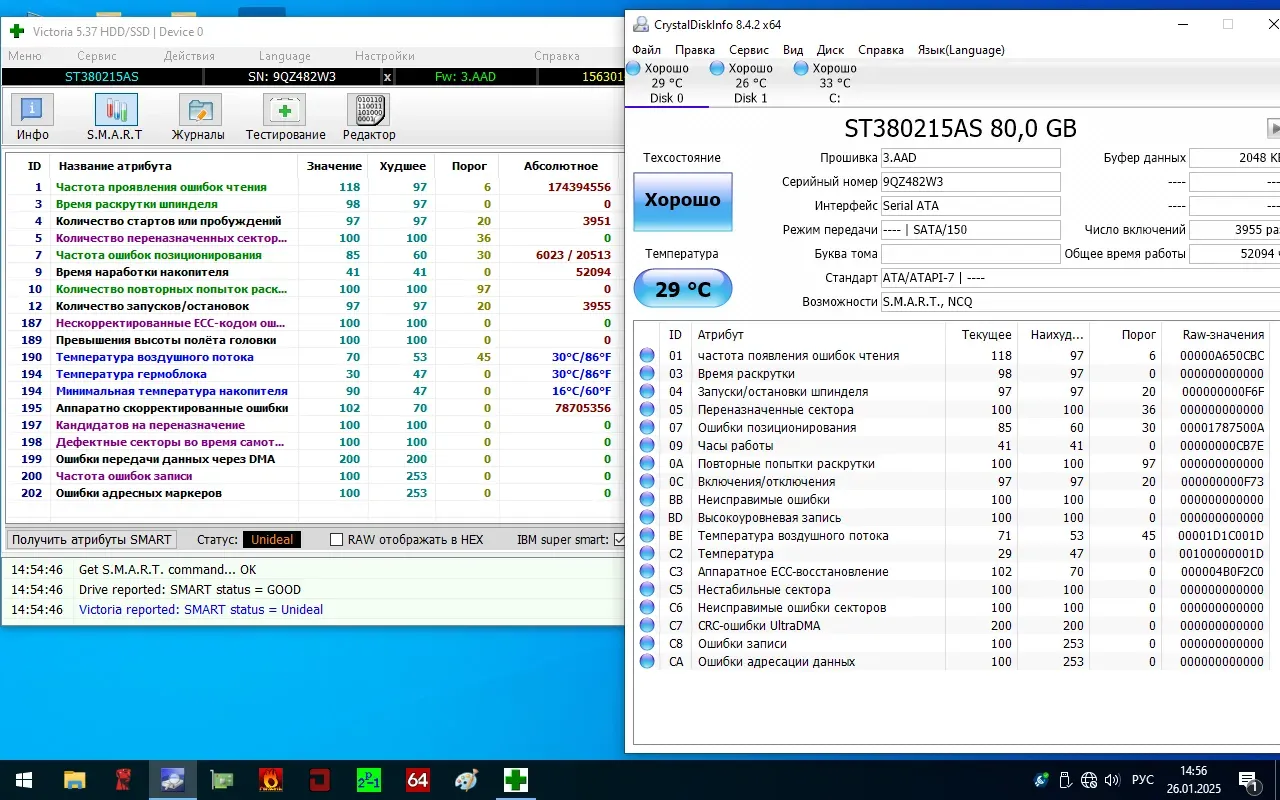The height and width of the screenshot is (800, 1280).
Task: Click the Хорошо health status button
Action: [x=683, y=201]
